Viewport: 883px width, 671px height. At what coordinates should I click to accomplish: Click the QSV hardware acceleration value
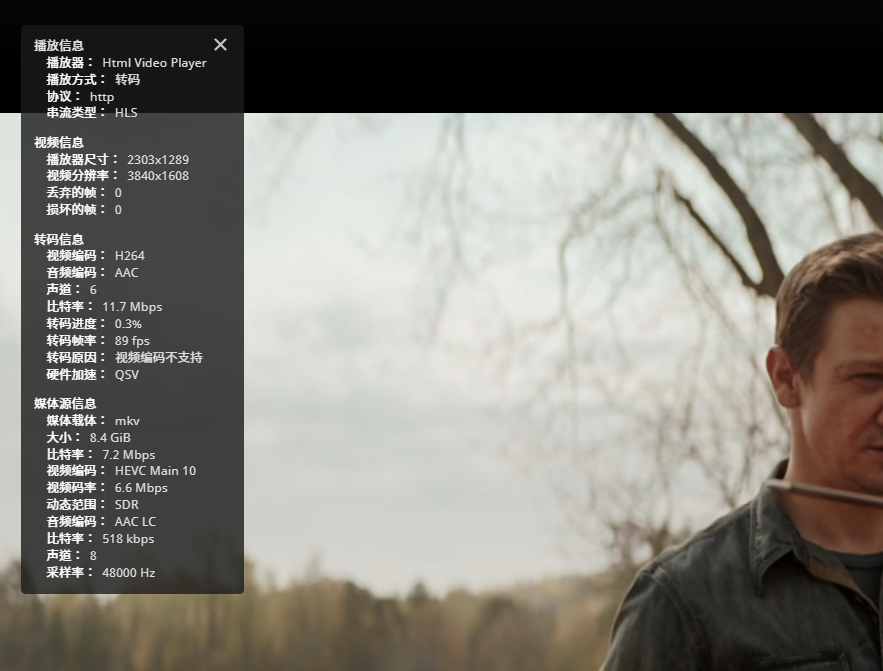coord(127,375)
